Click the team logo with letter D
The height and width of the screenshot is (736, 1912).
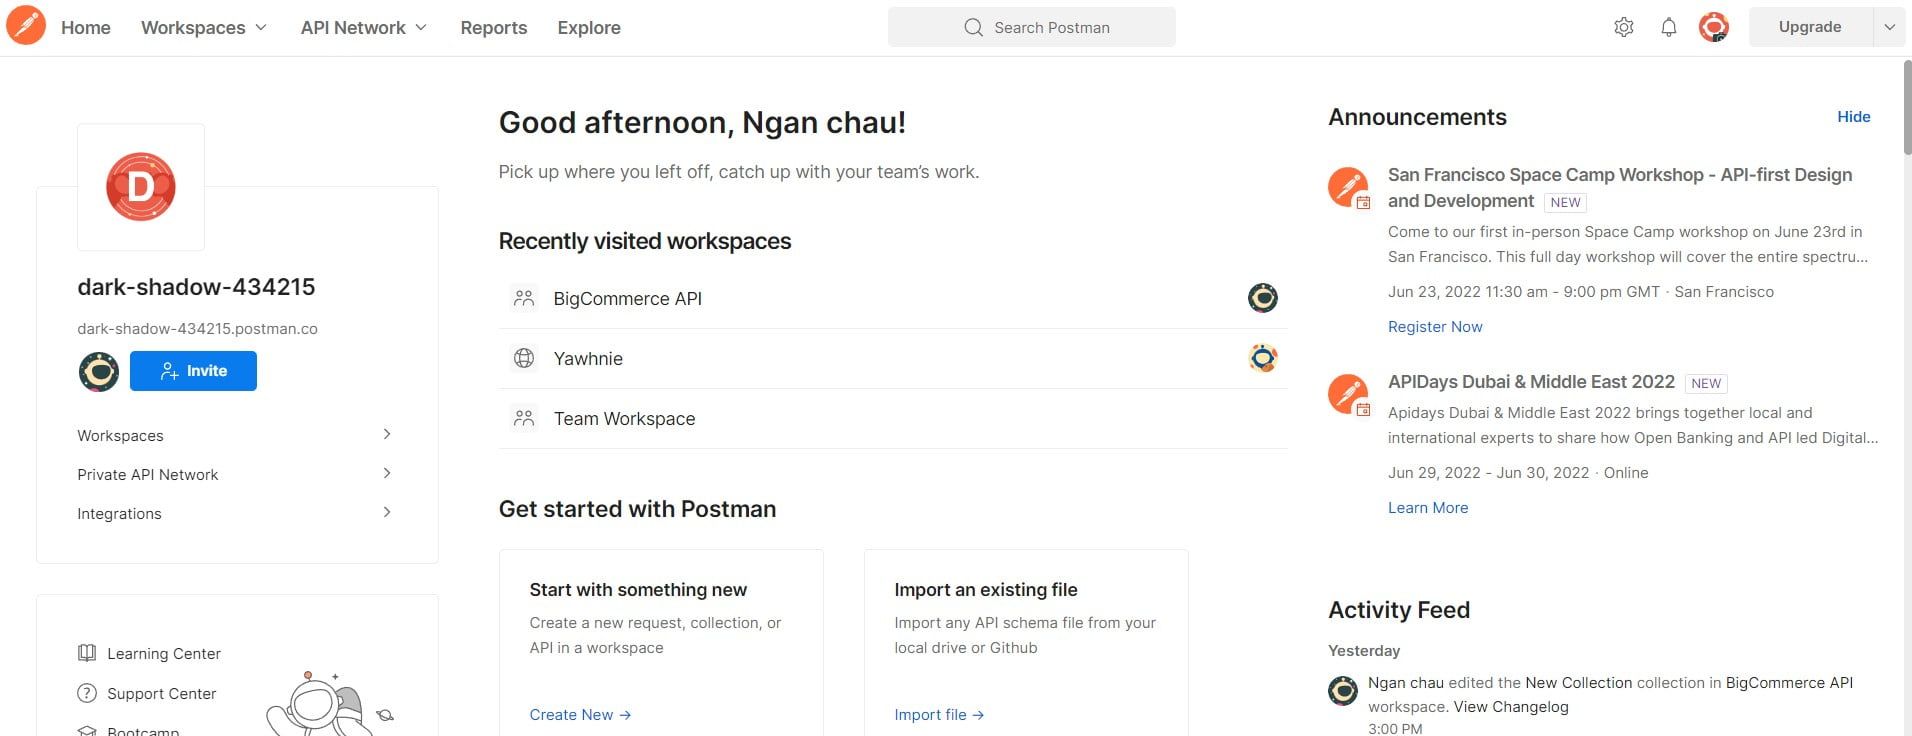[x=141, y=187]
